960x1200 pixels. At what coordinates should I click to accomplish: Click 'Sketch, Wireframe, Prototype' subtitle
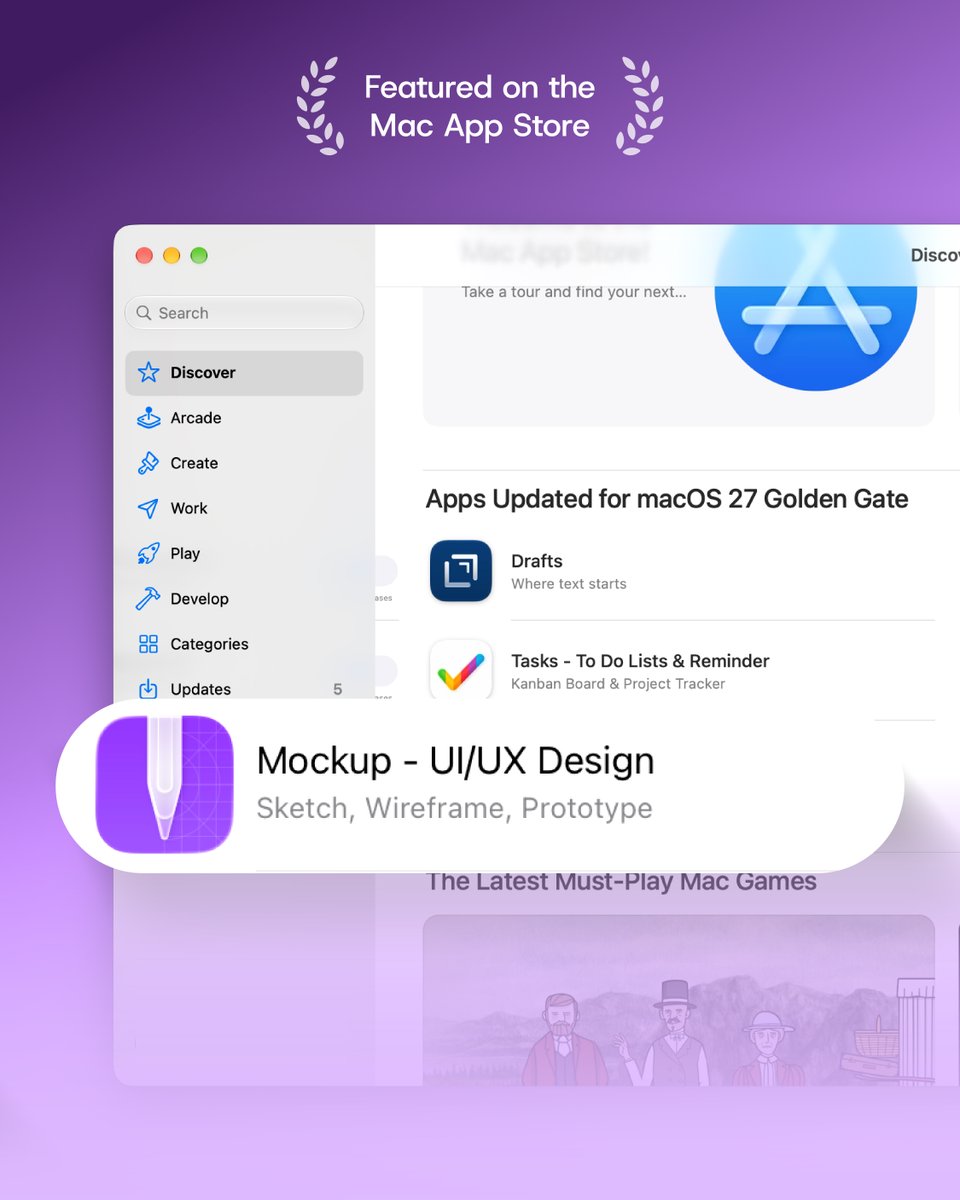454,808
